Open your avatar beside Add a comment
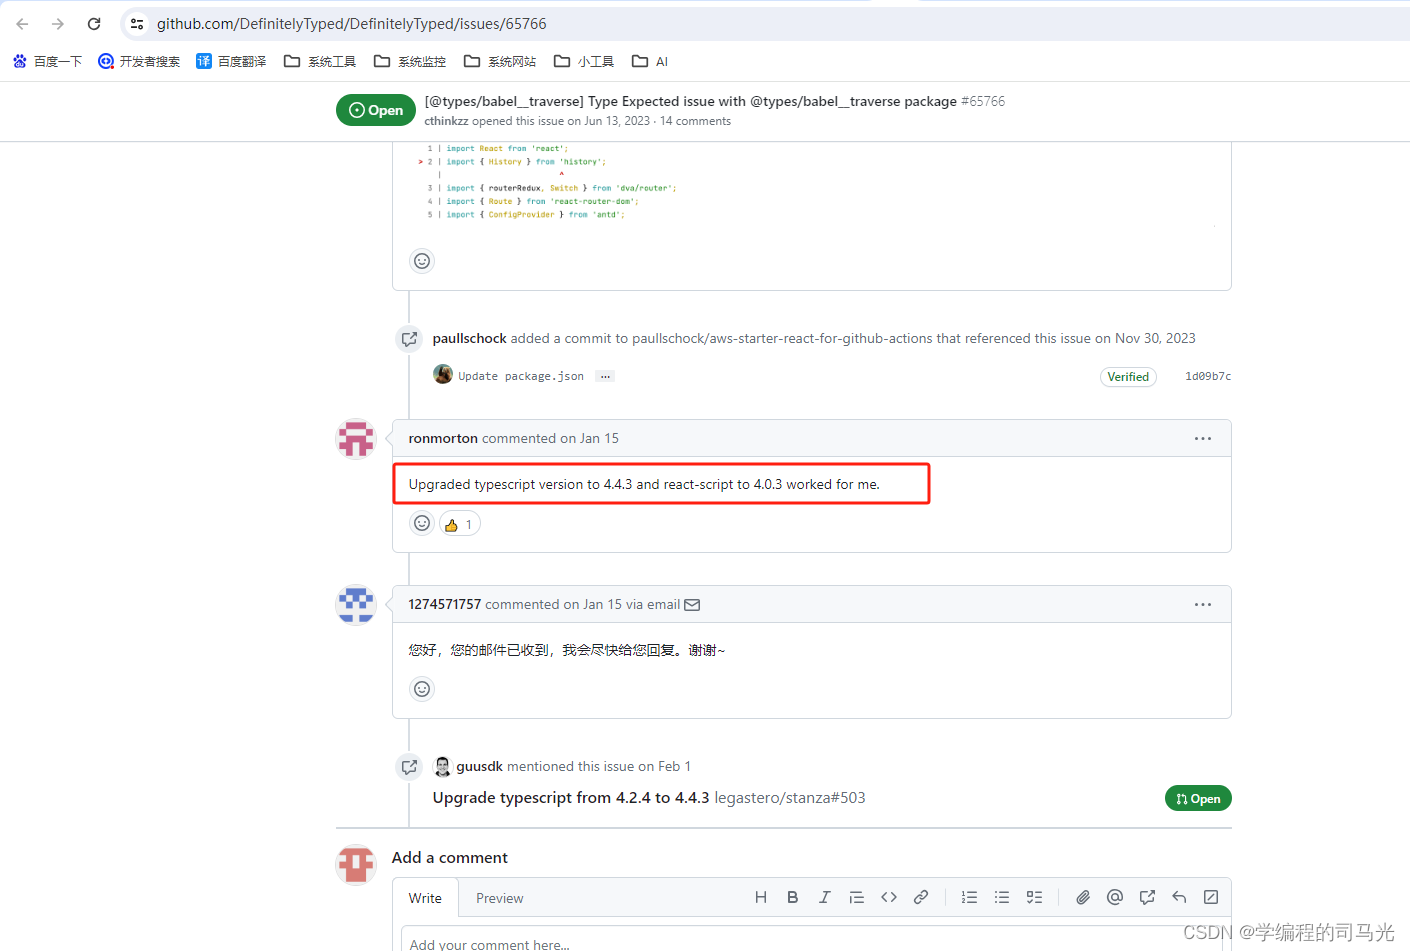This screenshot has height=951, width=1410. tap(356, 865)
